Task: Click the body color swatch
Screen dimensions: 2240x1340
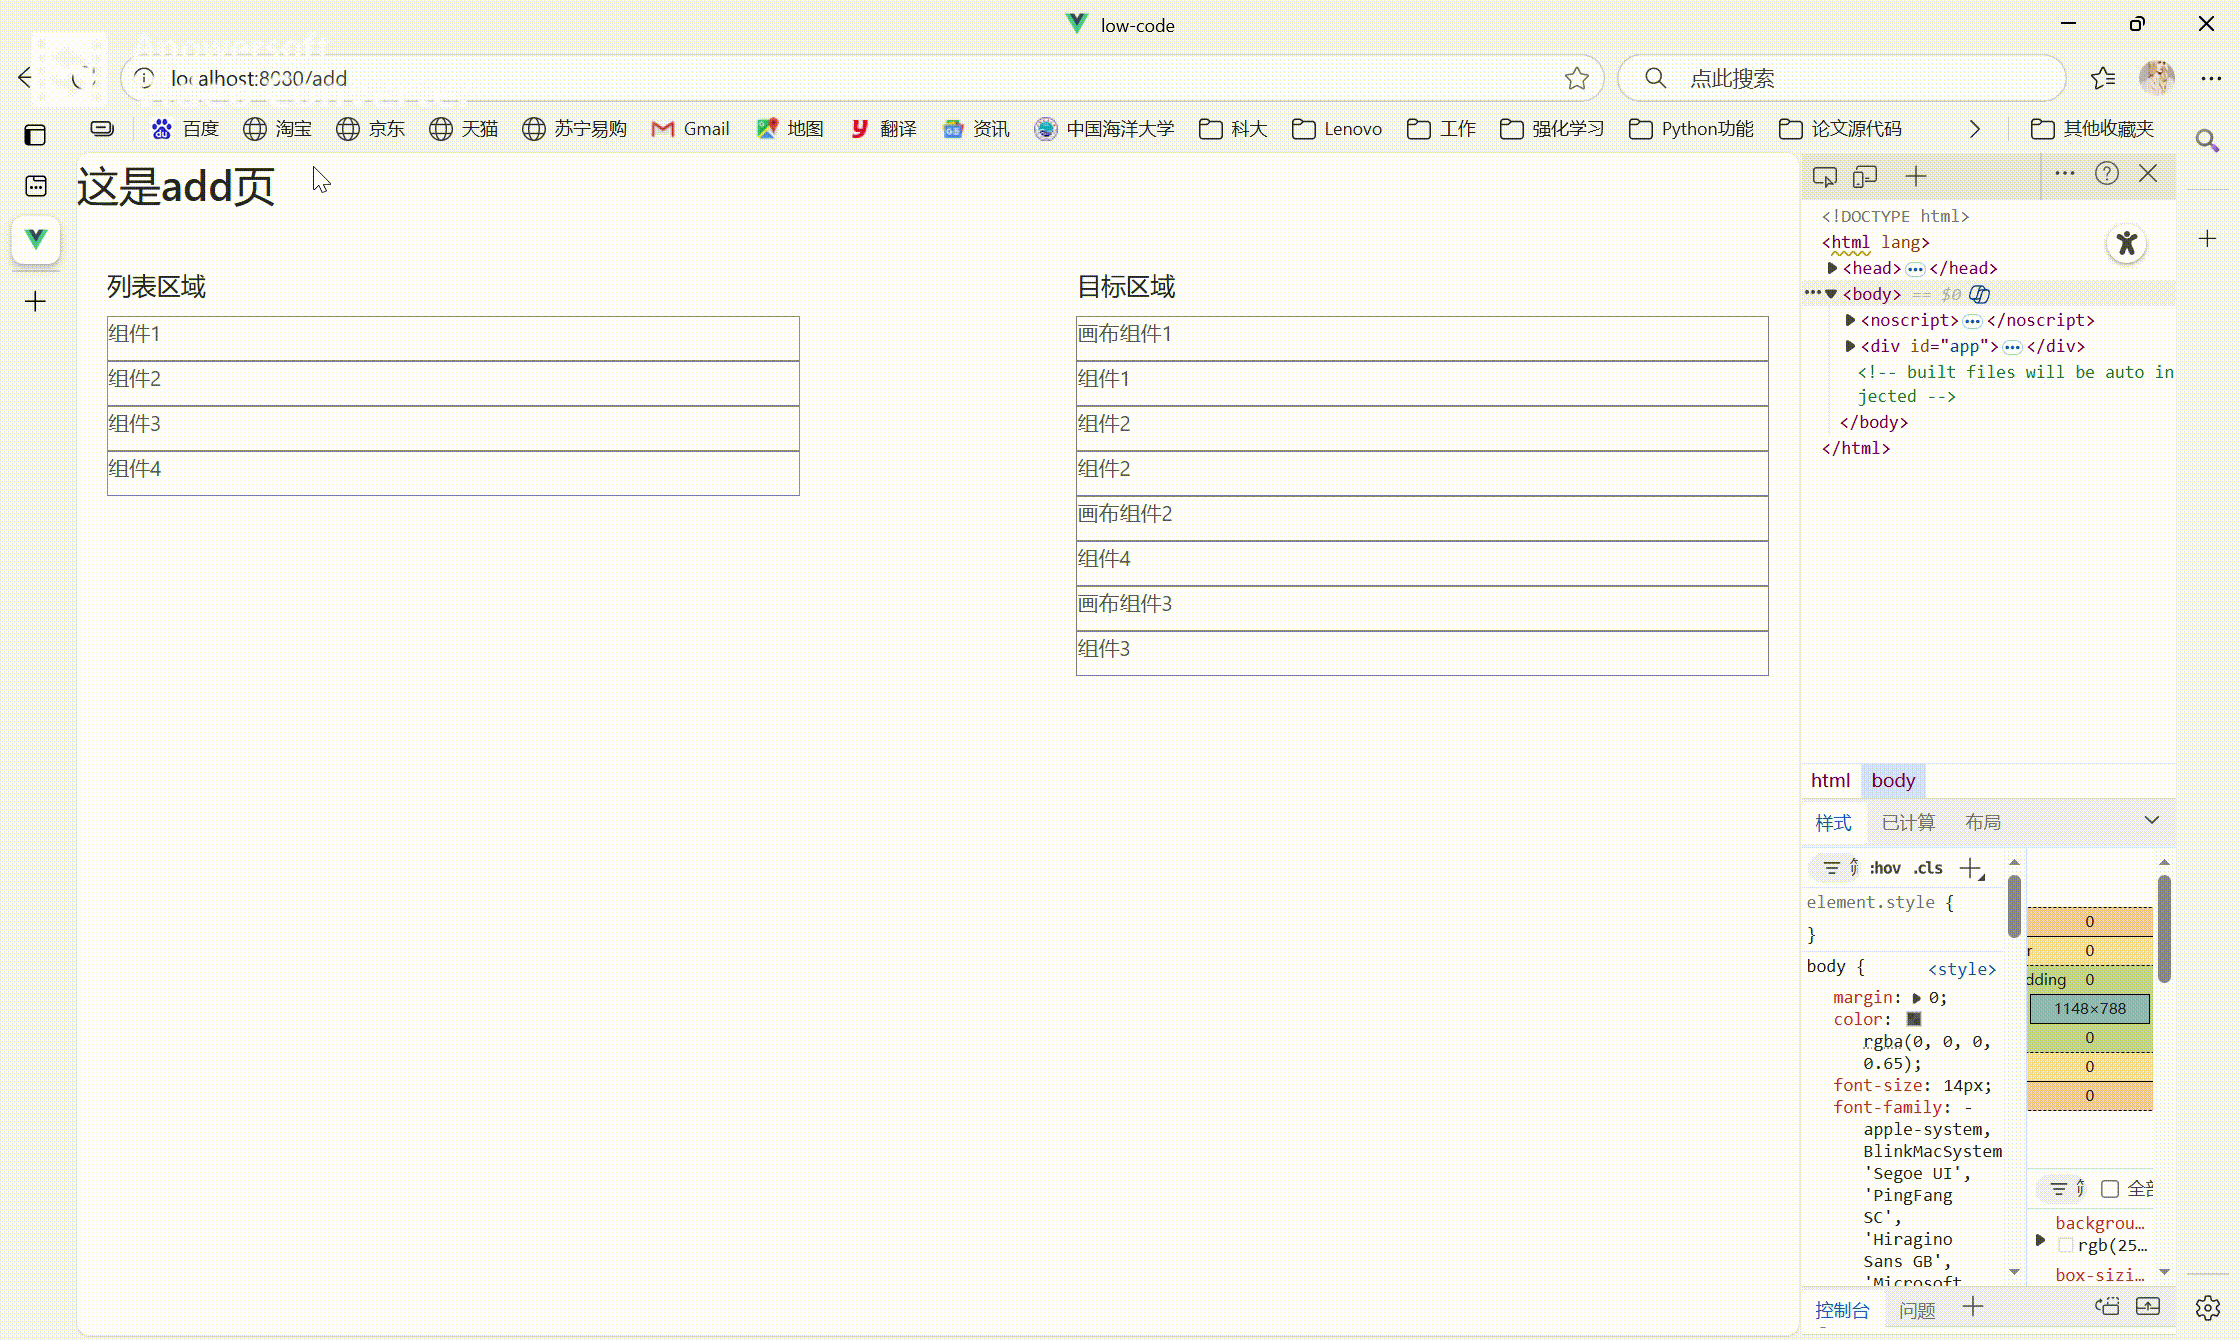Action: coord(1914,1019)
